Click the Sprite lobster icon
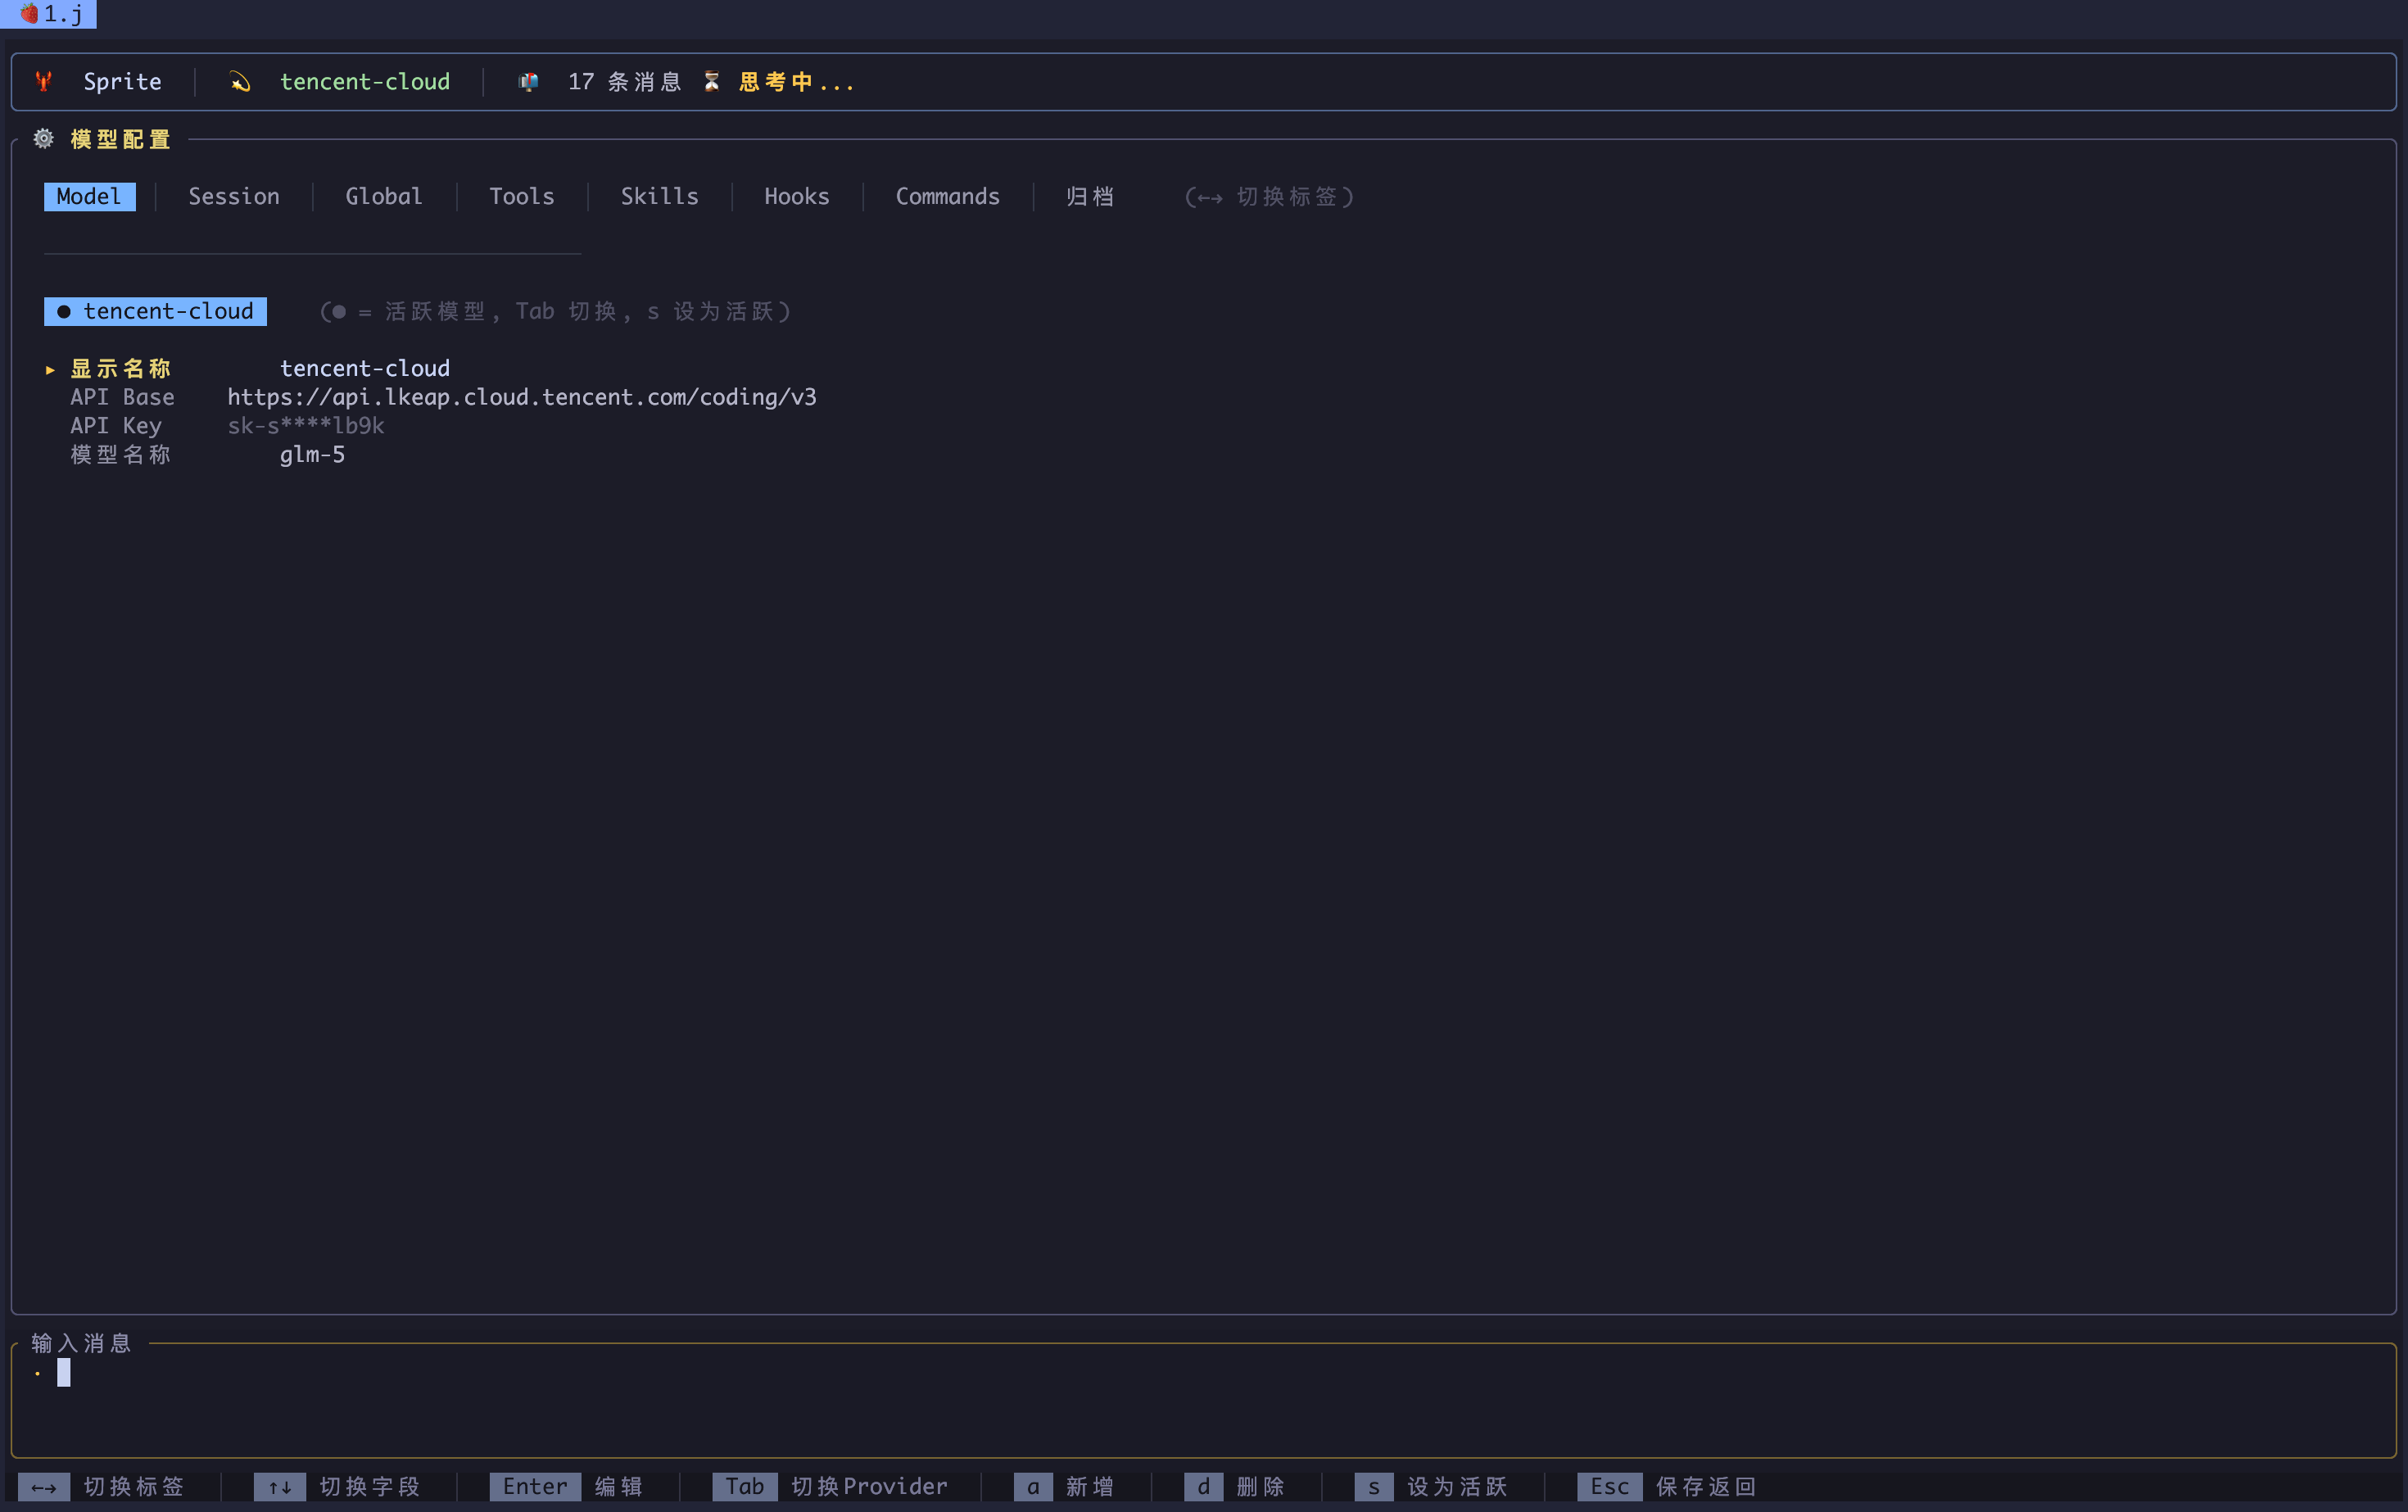This screenshot has height=1512, width=2408. click(43, 82)
